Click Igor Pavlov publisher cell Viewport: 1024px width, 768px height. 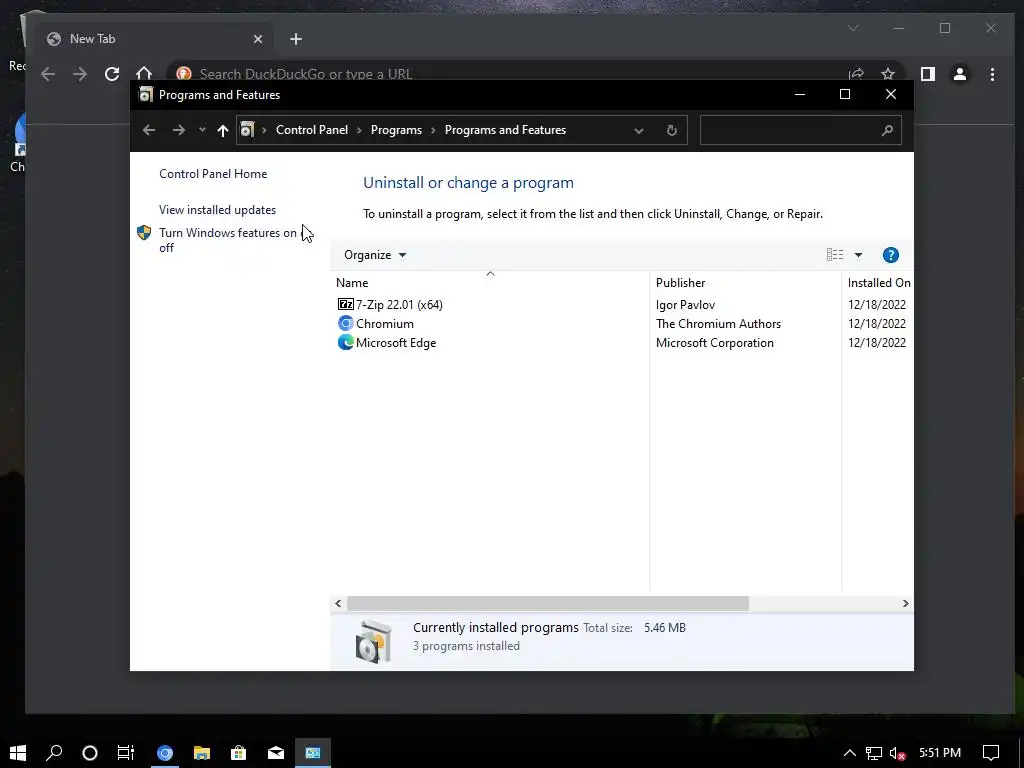click(x=685, y=304)
